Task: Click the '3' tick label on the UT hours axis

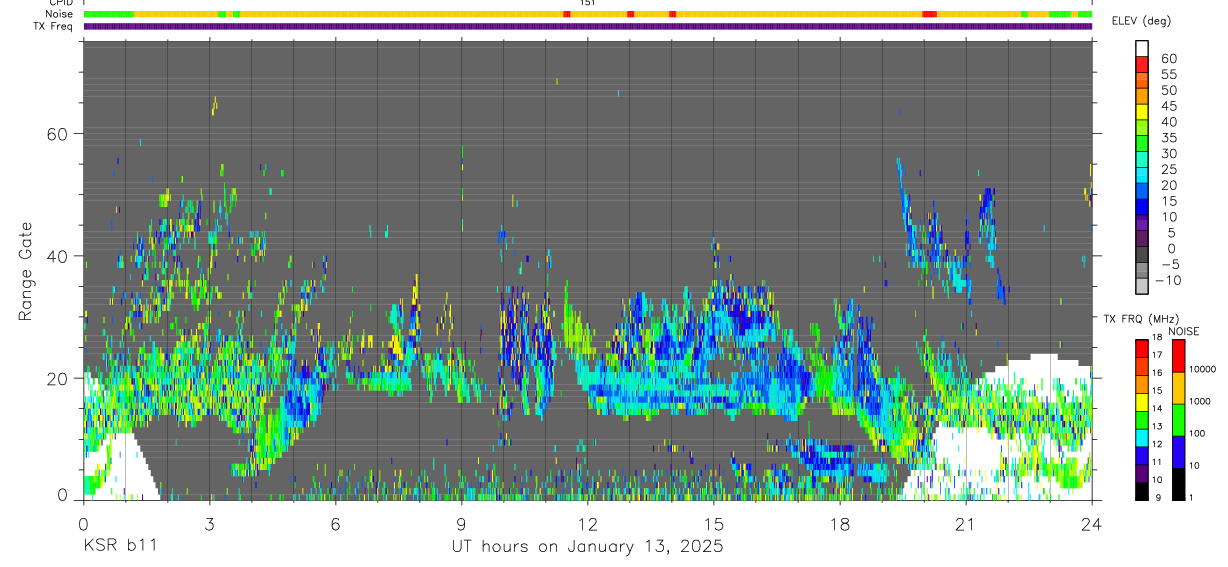Action: [x=209, y=524]
